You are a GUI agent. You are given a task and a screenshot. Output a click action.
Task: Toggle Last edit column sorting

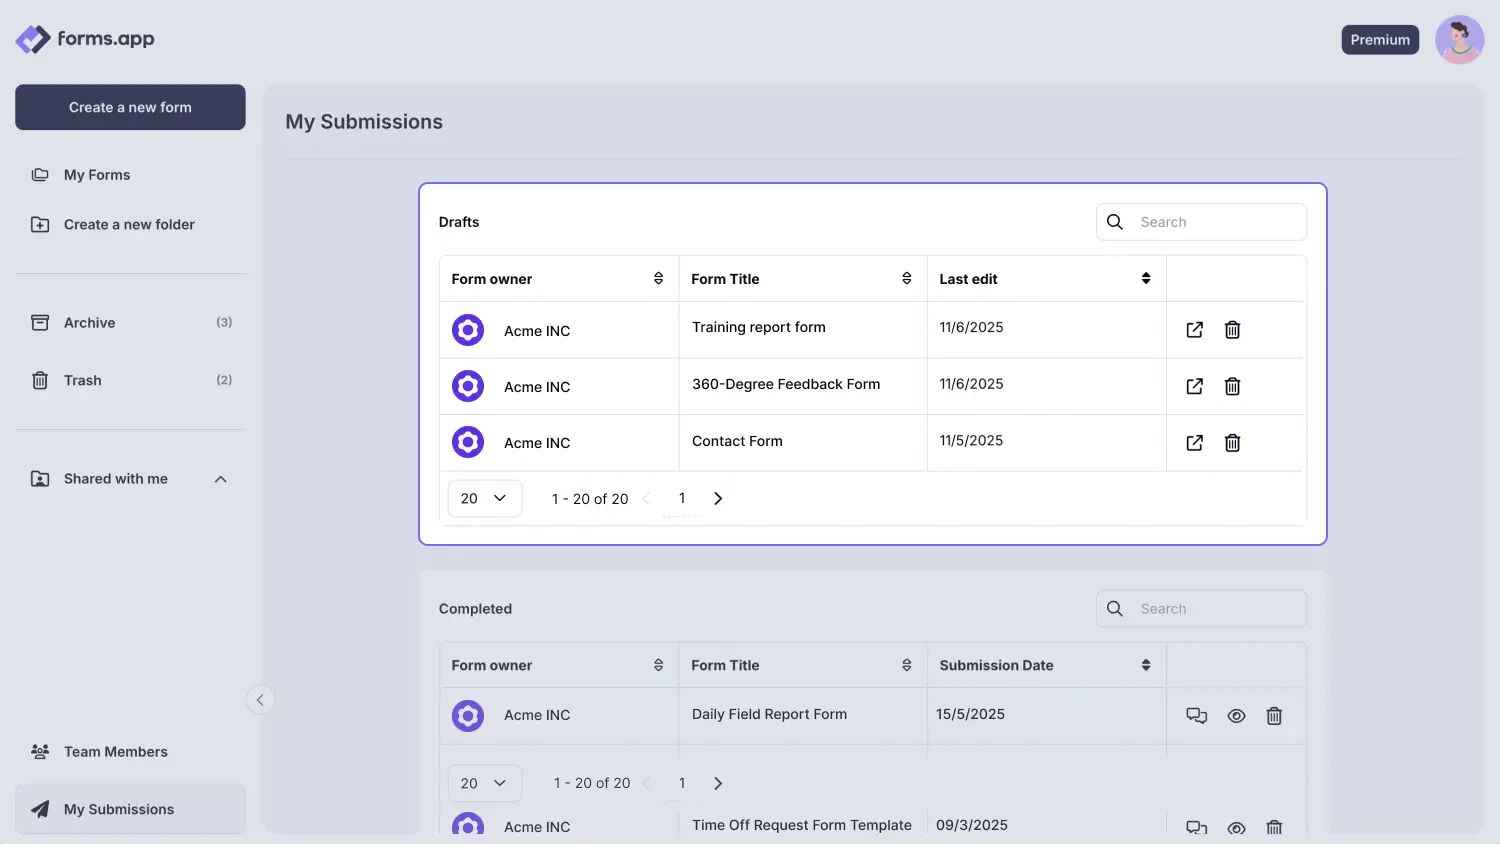[1145, 278]
